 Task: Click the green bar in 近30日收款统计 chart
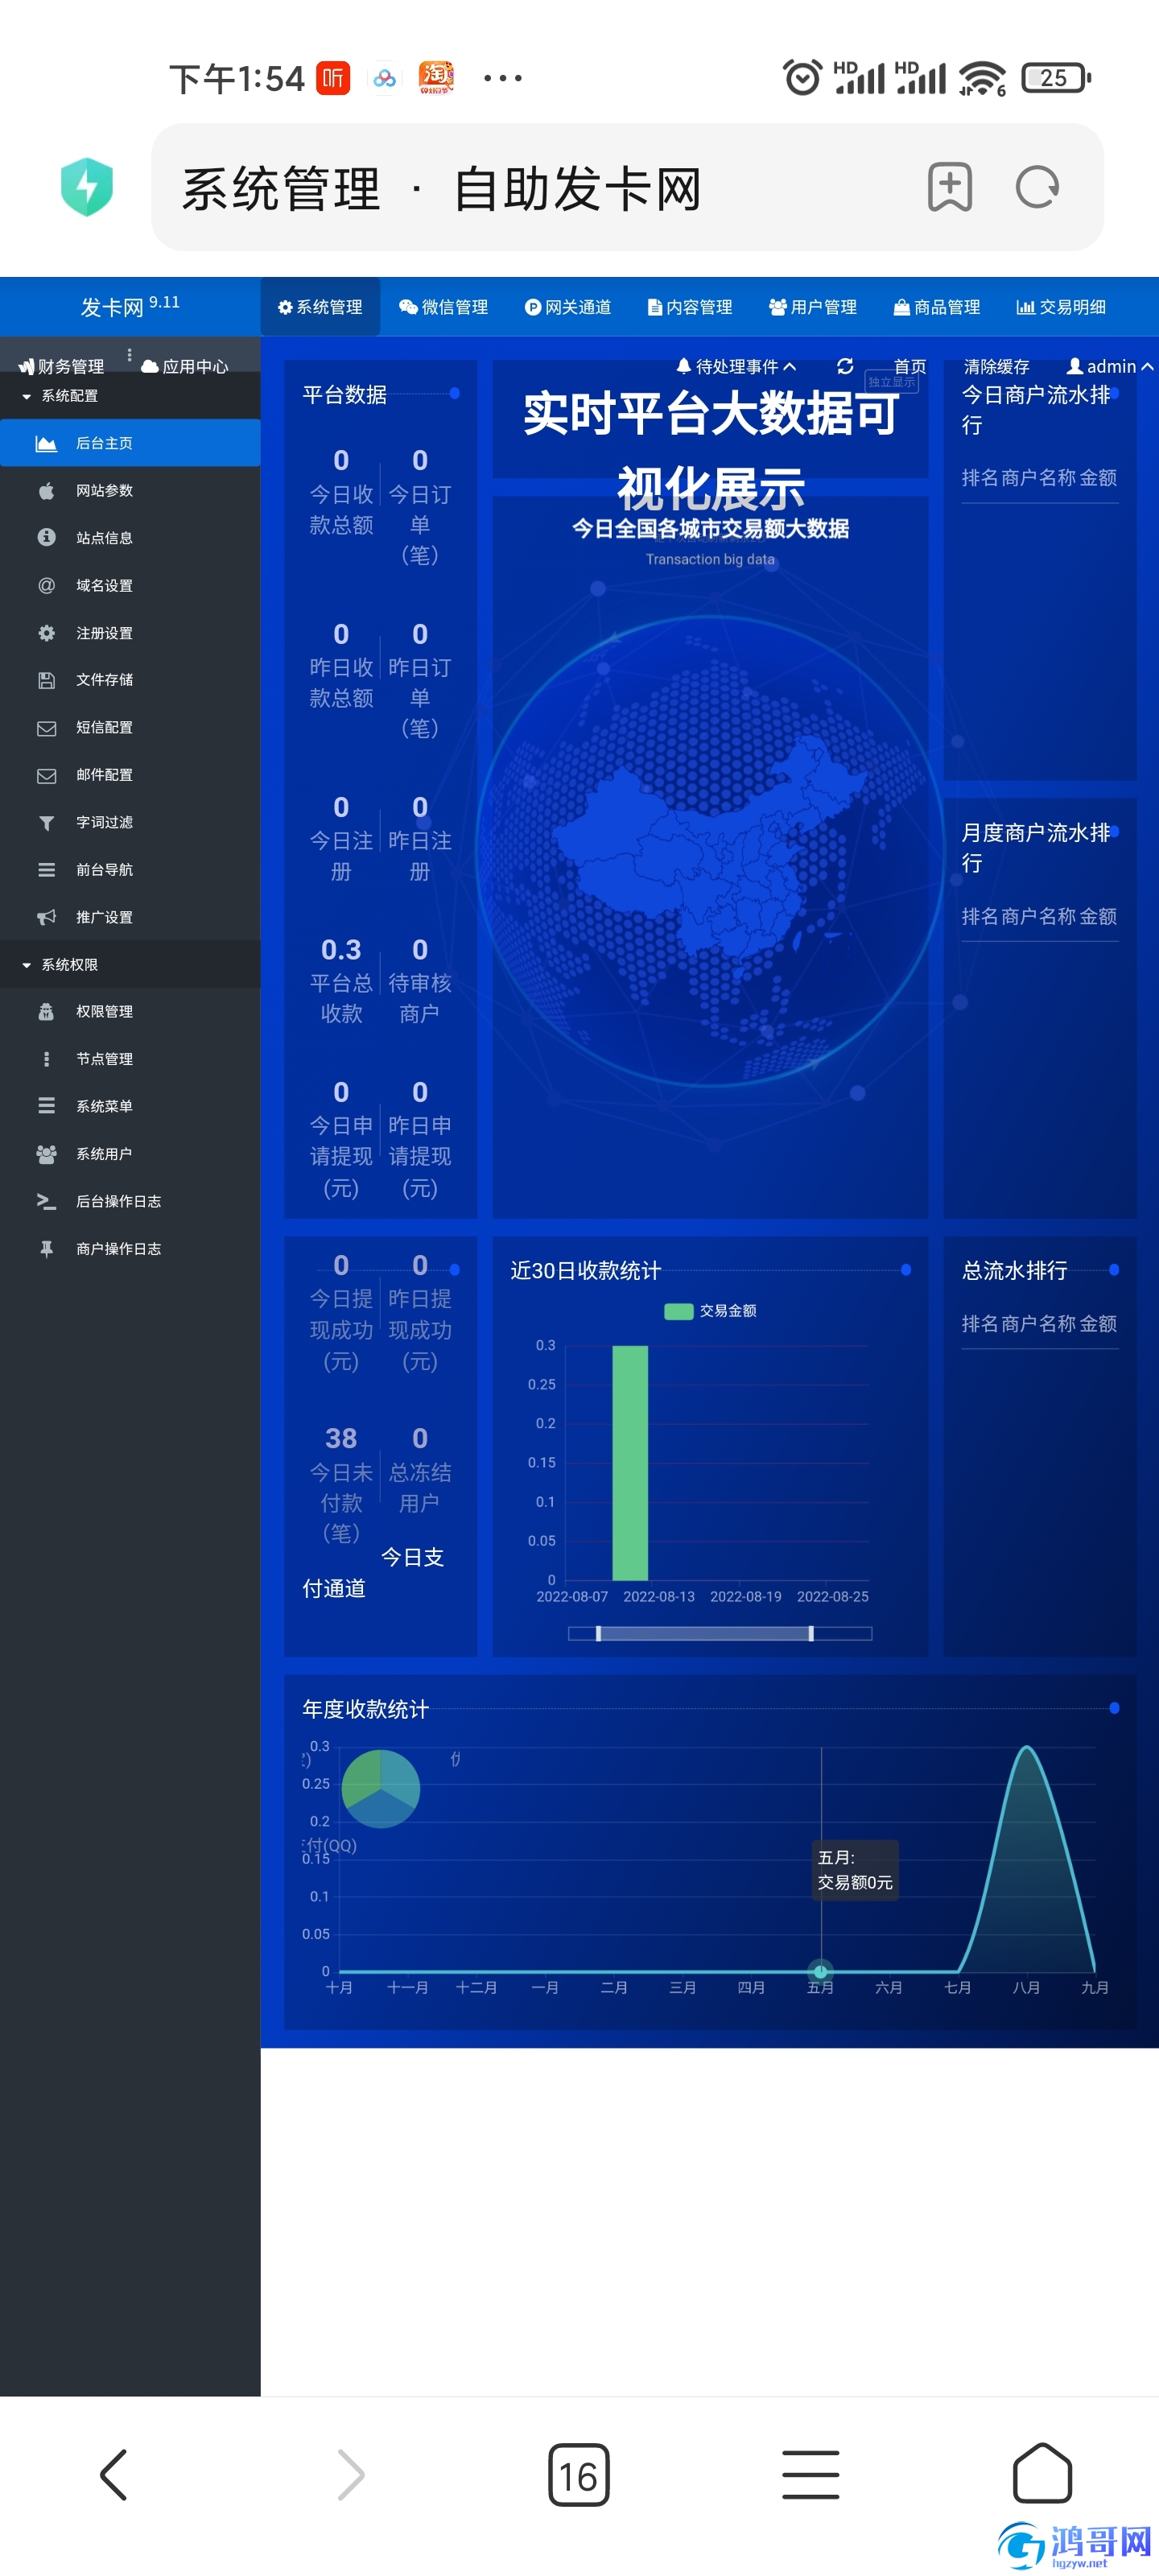630,1463
